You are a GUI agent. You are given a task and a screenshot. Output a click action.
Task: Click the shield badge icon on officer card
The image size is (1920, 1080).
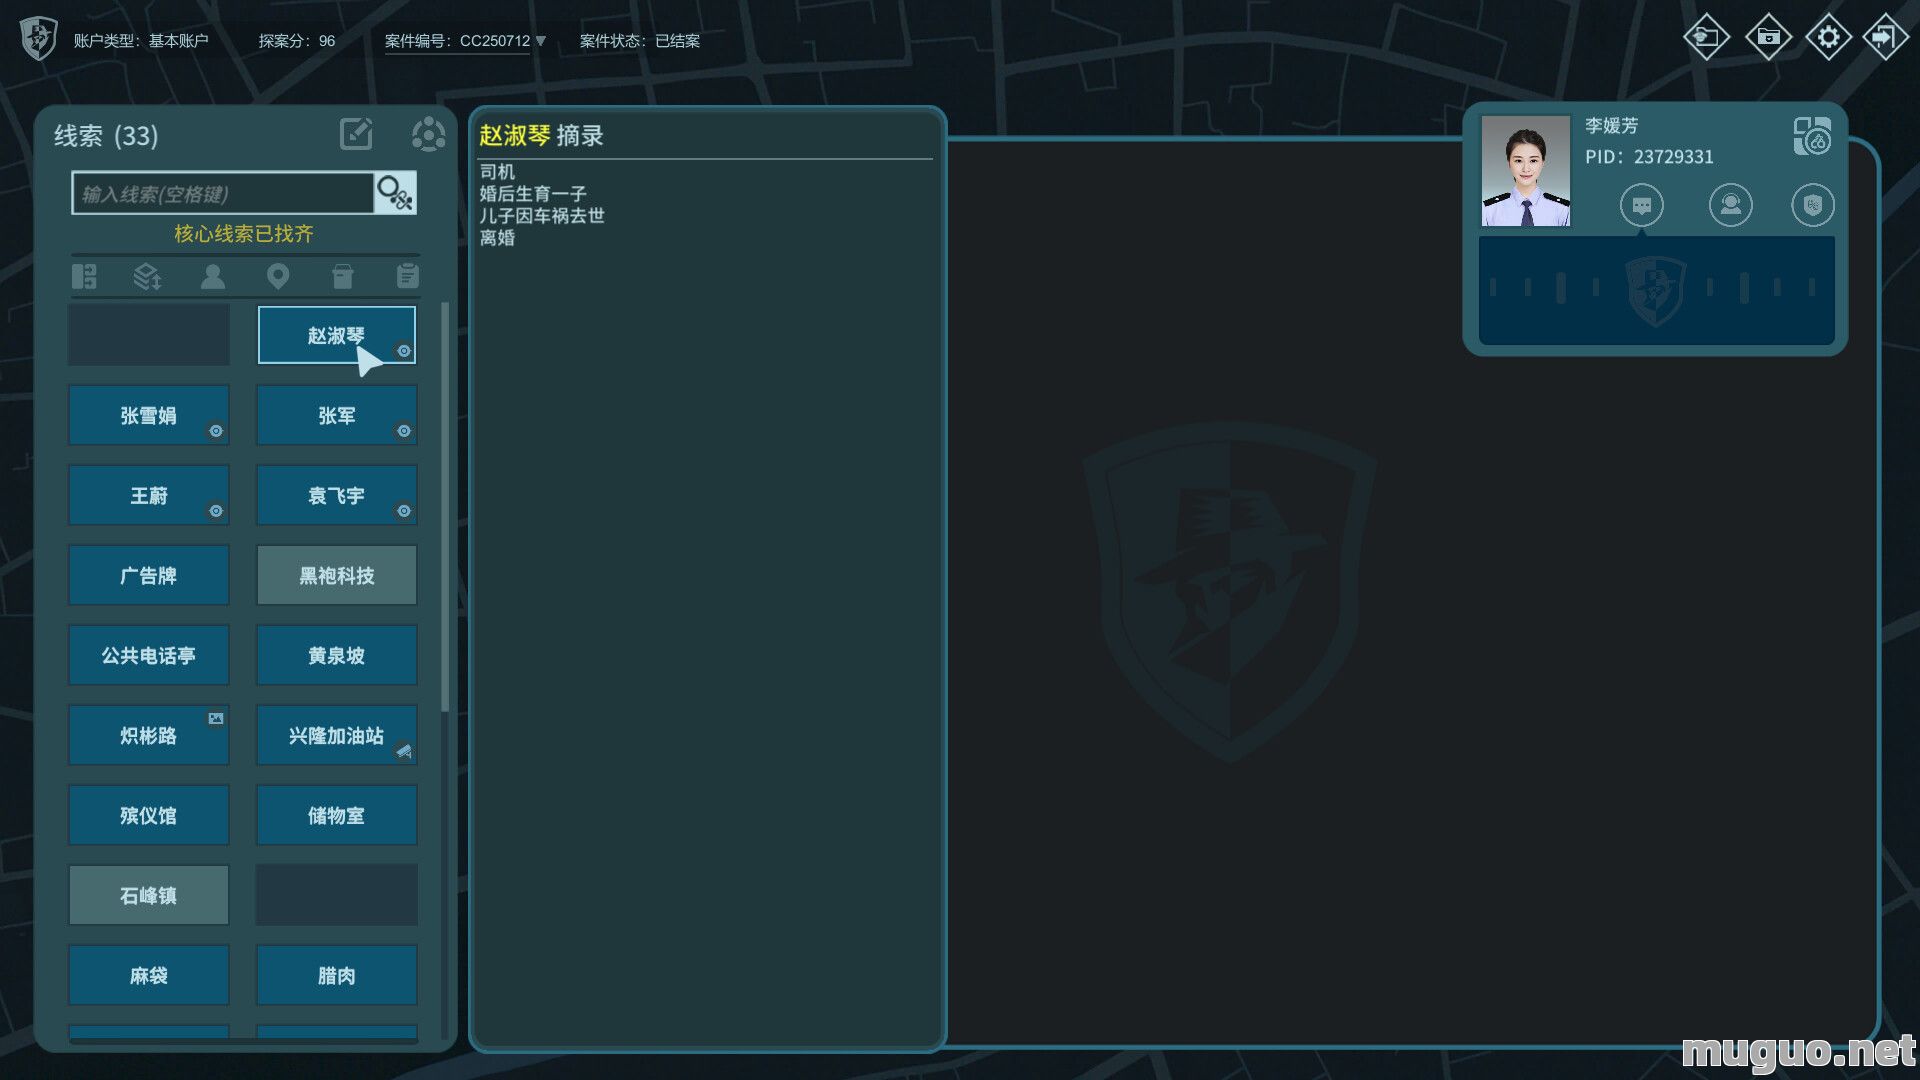[1812, 205]
